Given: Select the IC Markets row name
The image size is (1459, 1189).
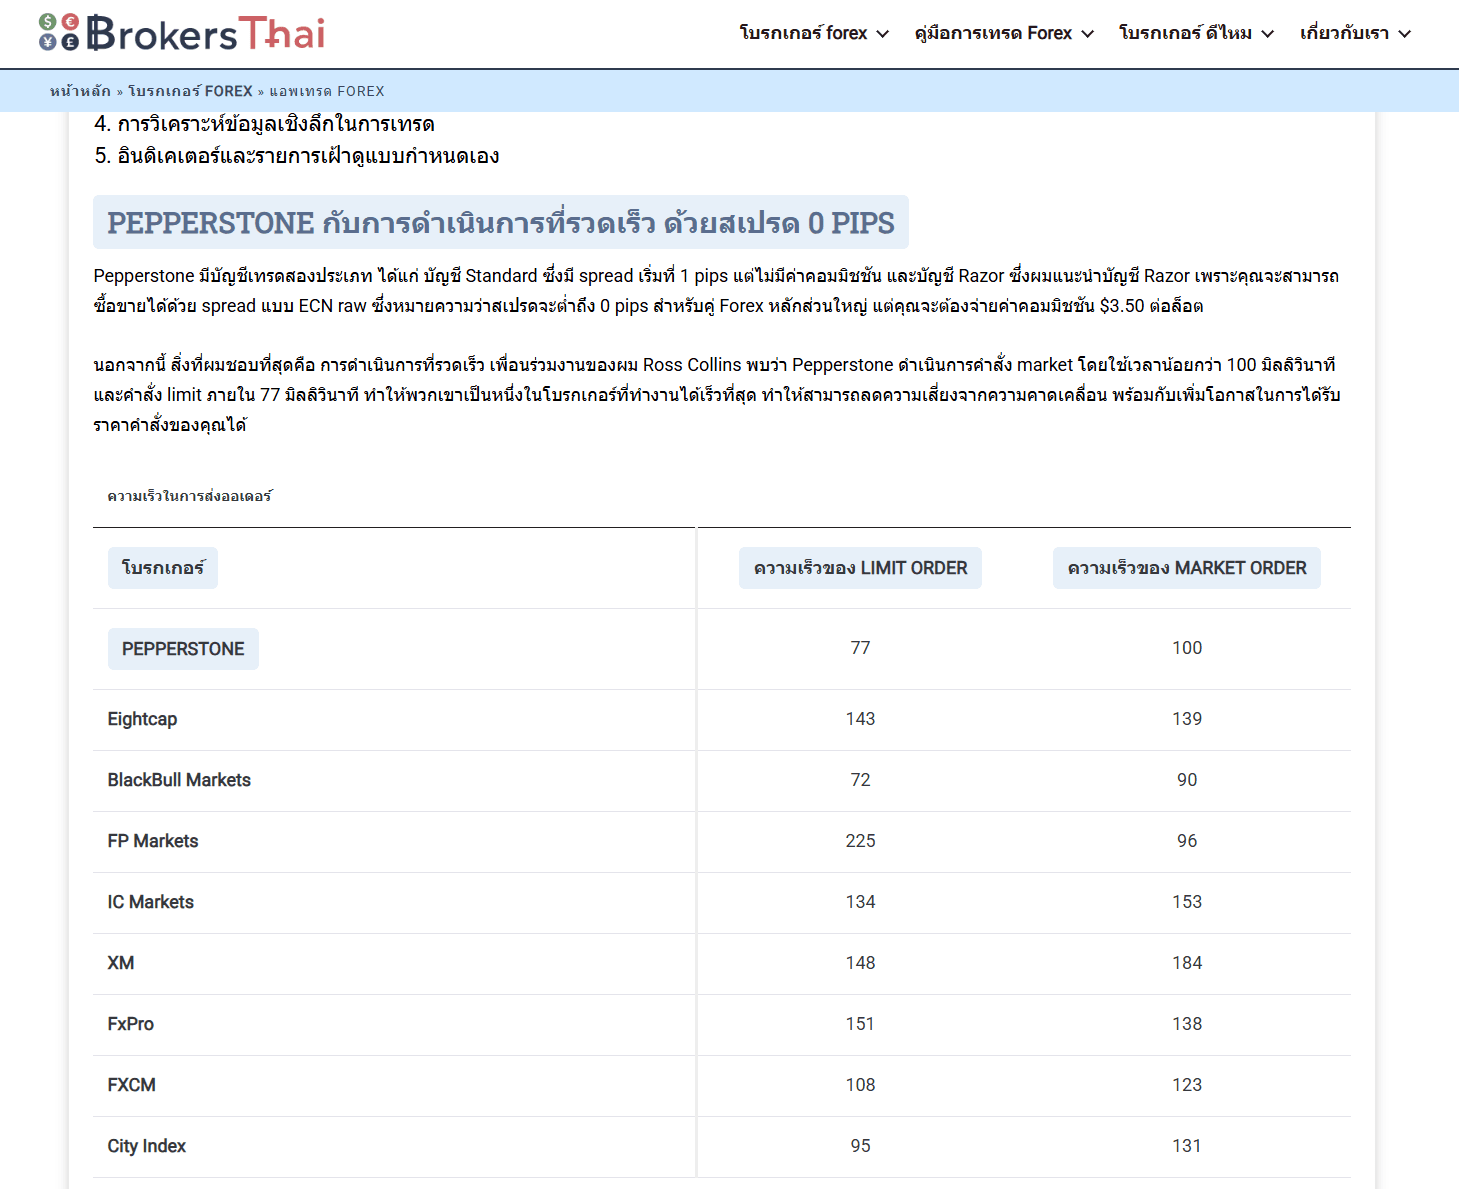Looking at the screenshot, I should pos(151,902).
